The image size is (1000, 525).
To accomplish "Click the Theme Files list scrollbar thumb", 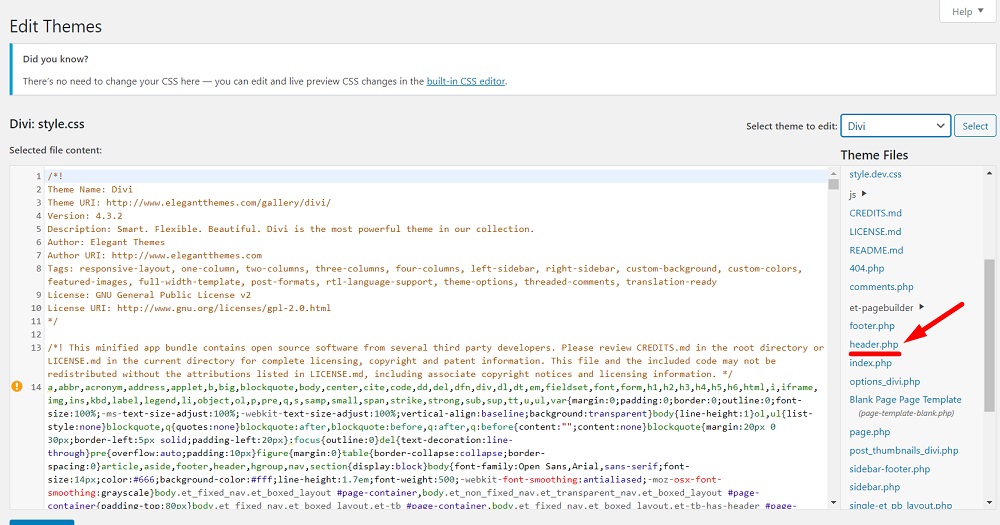I will click(989, 336).
